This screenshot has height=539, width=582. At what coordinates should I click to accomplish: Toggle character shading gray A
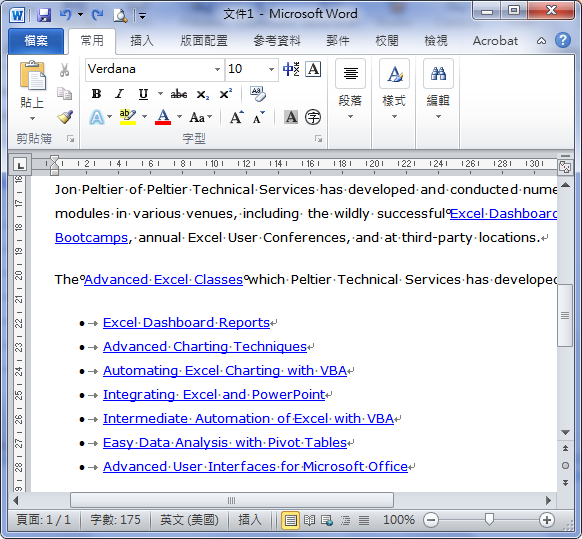click(291, 117)
